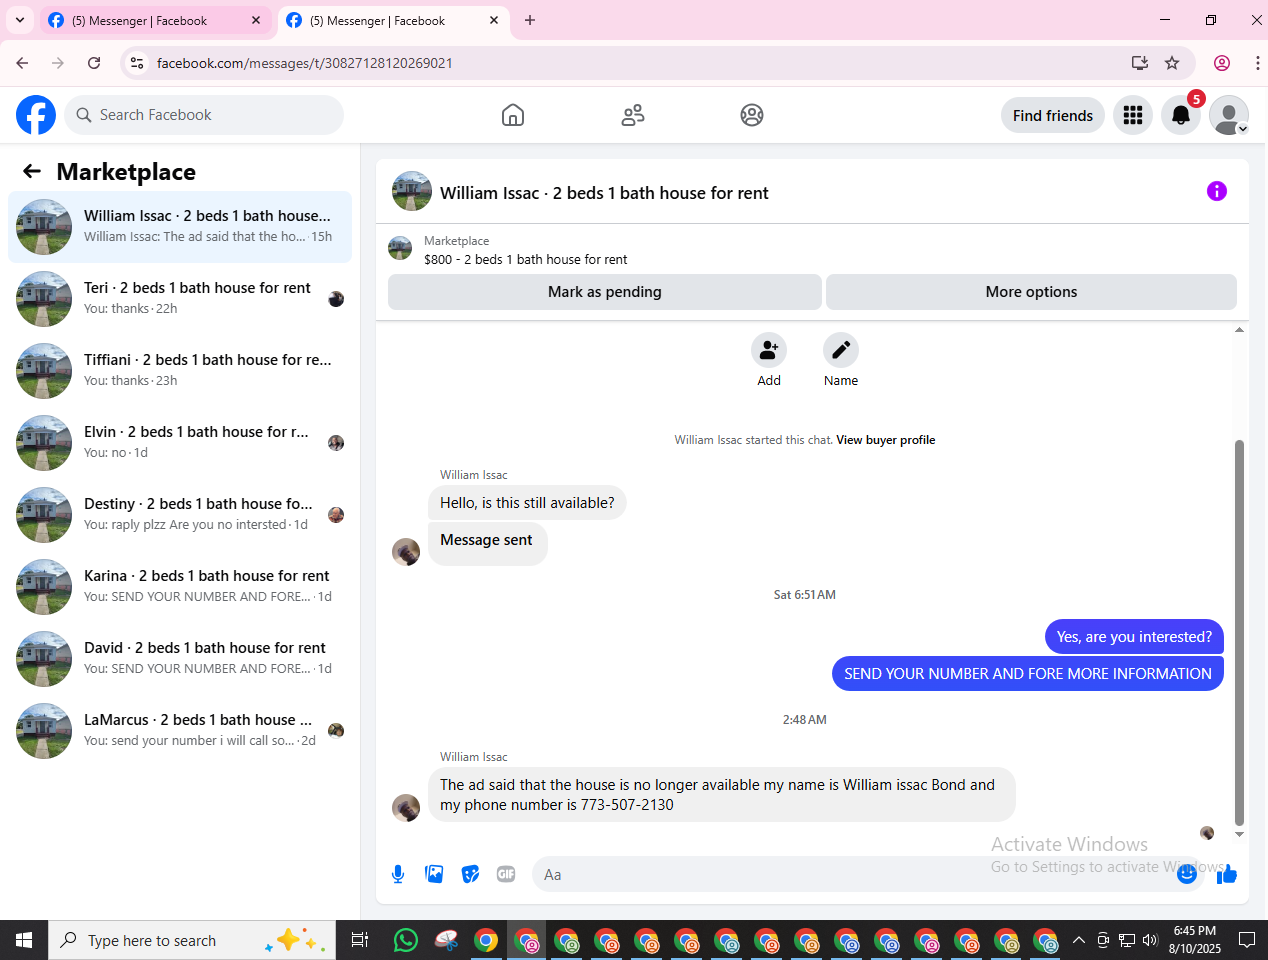Open the browser tab search dropdown
The height and width of the screenshot is (960, 1268).
pos(20,20)
